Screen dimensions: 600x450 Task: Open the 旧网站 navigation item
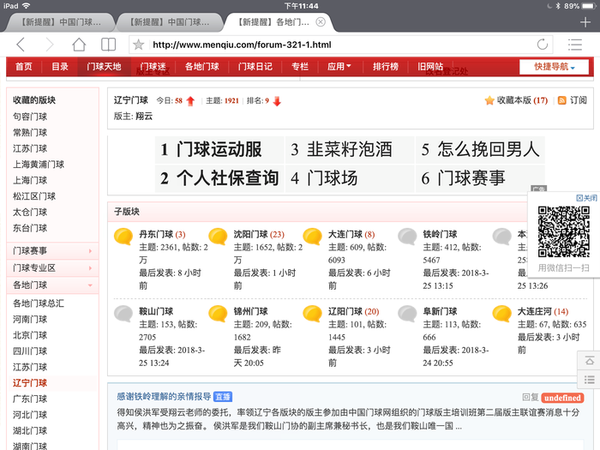(x=430, y=67)
